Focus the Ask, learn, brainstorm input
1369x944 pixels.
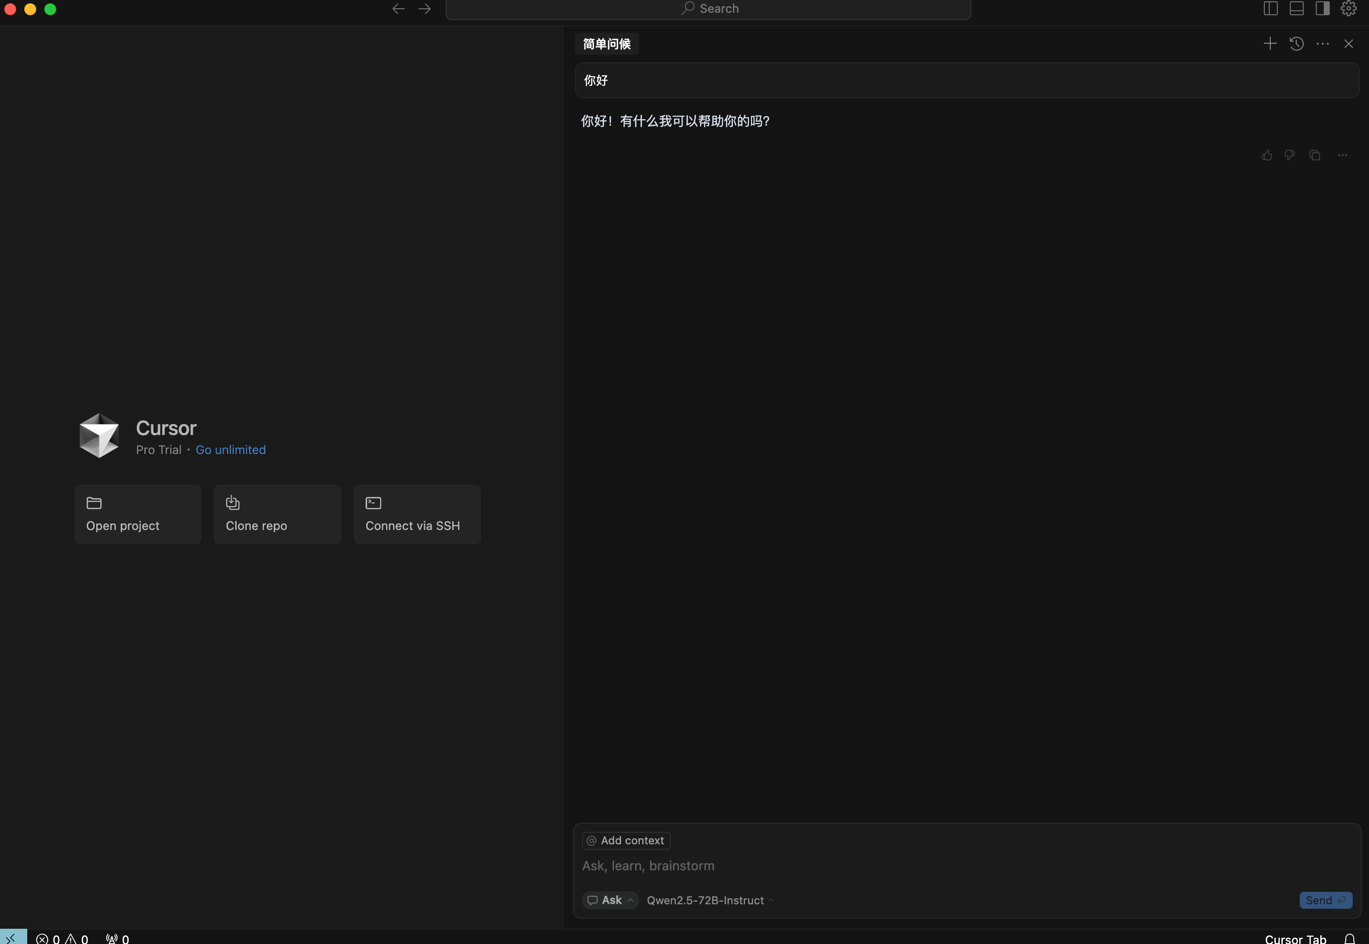click(966, 866)
